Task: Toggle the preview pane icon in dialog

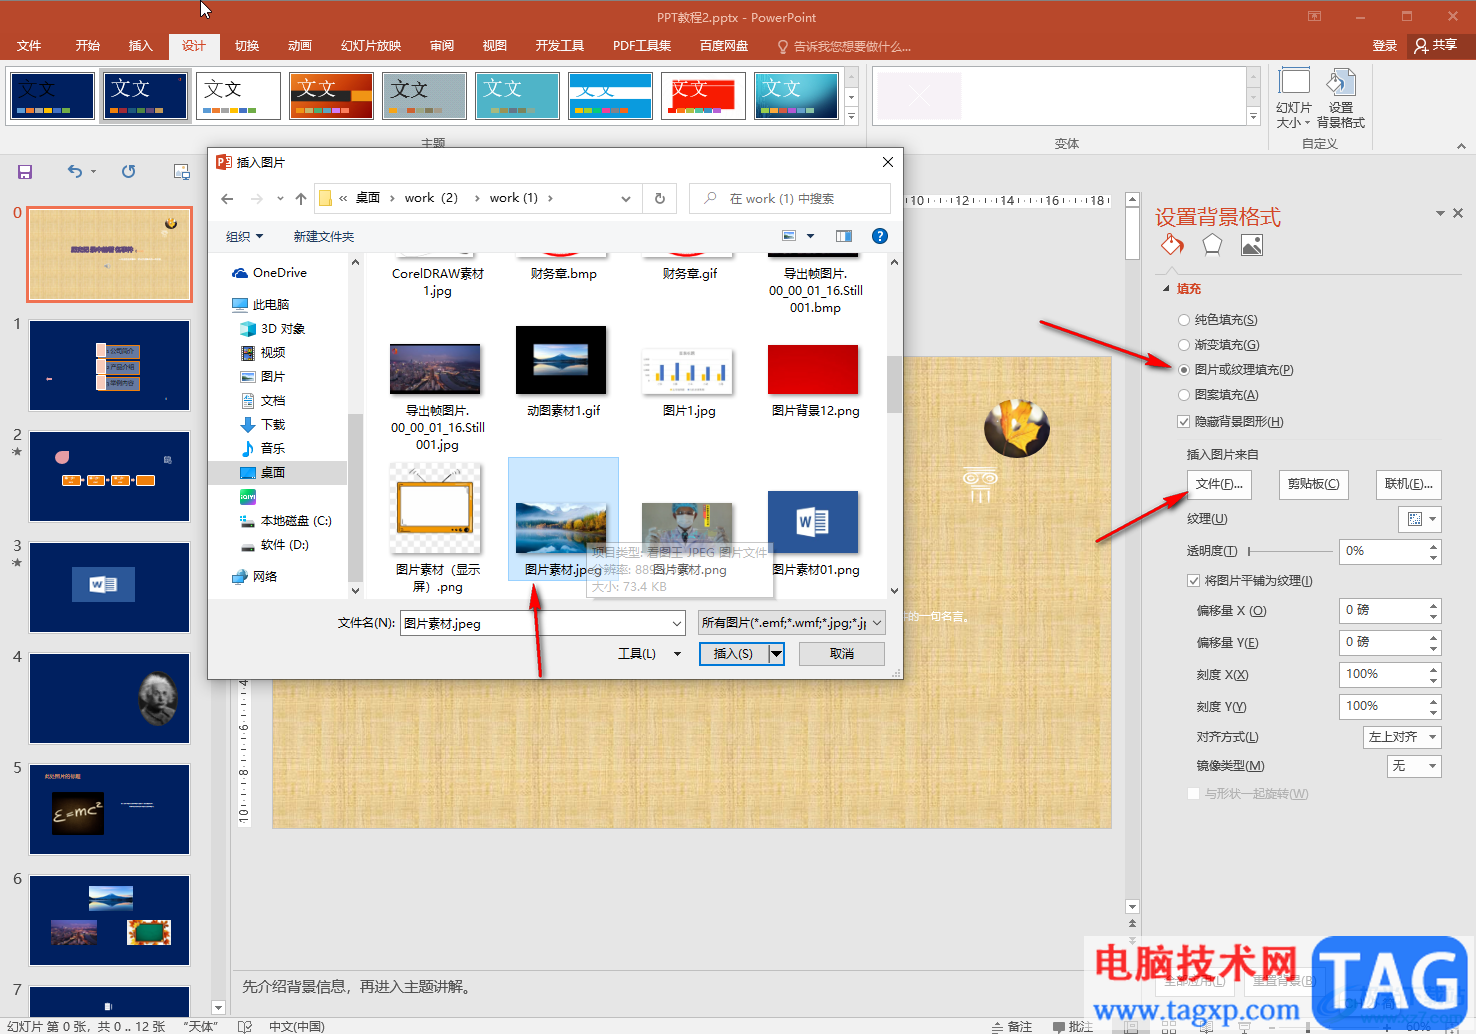Action: point(844,236)
